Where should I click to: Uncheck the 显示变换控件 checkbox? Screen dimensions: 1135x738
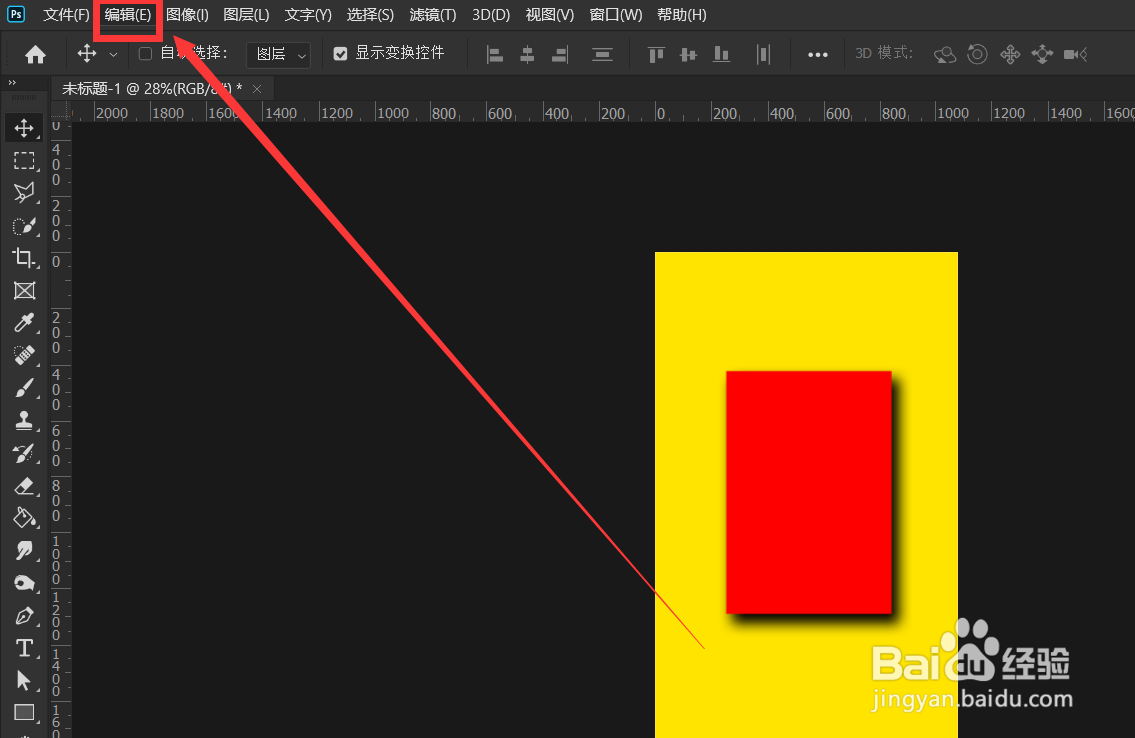click(x=340, y=54)
